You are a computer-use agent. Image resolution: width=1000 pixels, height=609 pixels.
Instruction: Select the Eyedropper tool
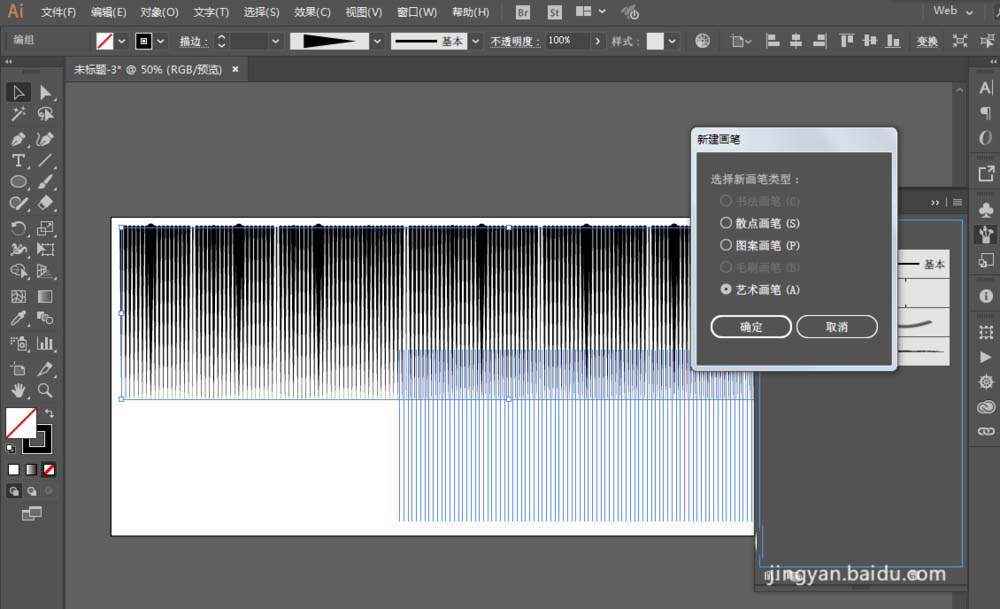[18, 319]
